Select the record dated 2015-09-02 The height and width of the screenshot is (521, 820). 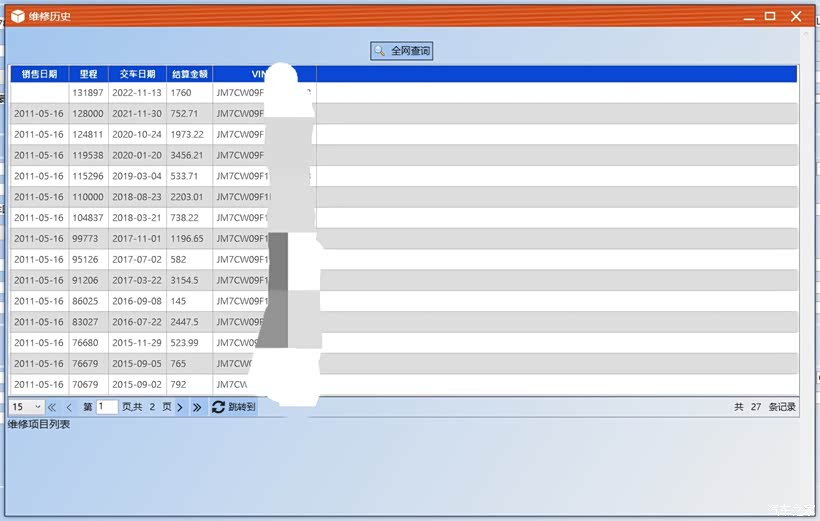tap(136, 384)
